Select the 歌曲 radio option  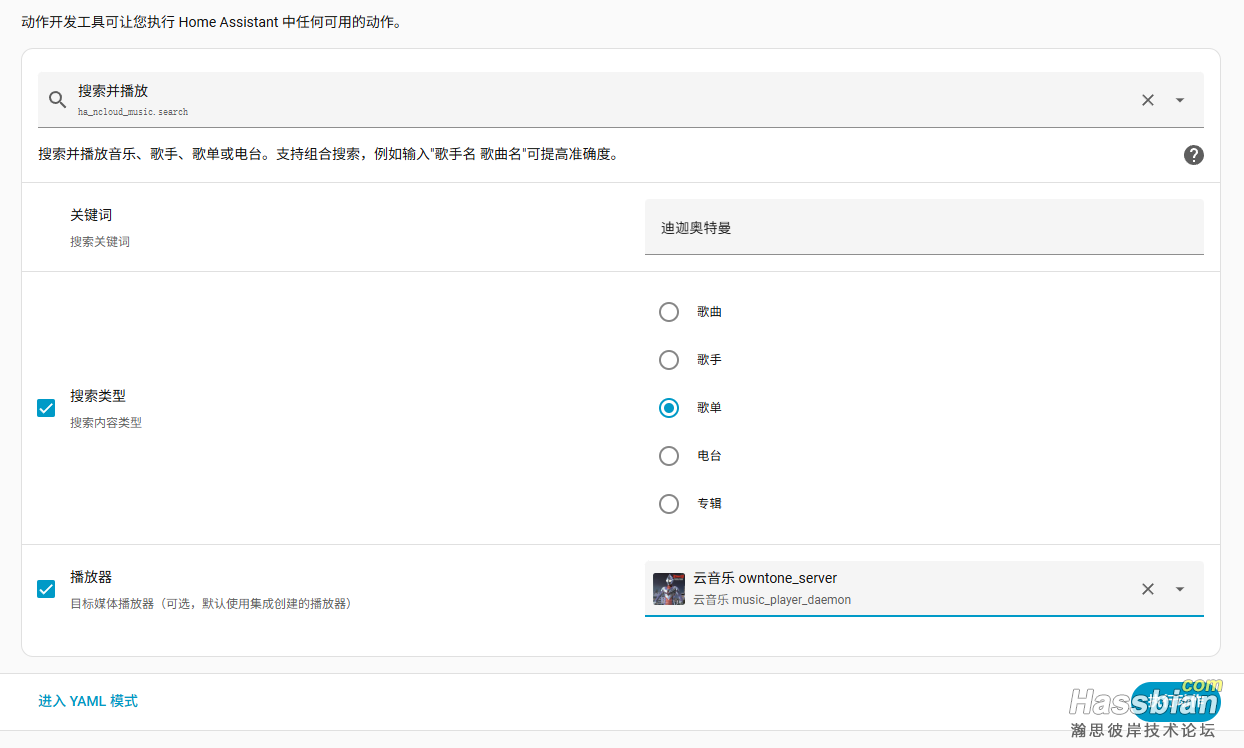point(669,312)
